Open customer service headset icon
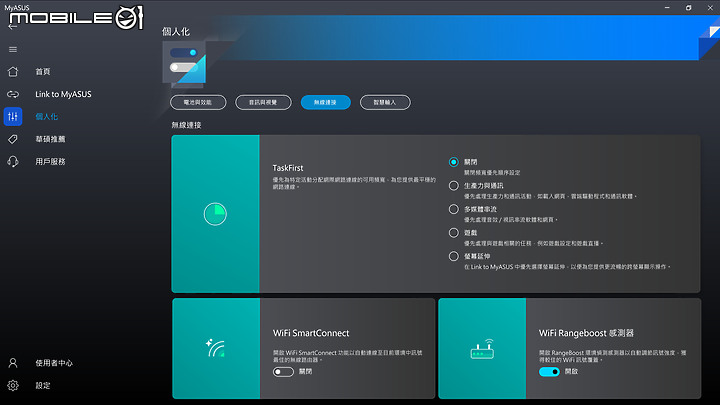The height and width of the screenshot is (405, 720). pyautogui.click(x=13, y=162)
